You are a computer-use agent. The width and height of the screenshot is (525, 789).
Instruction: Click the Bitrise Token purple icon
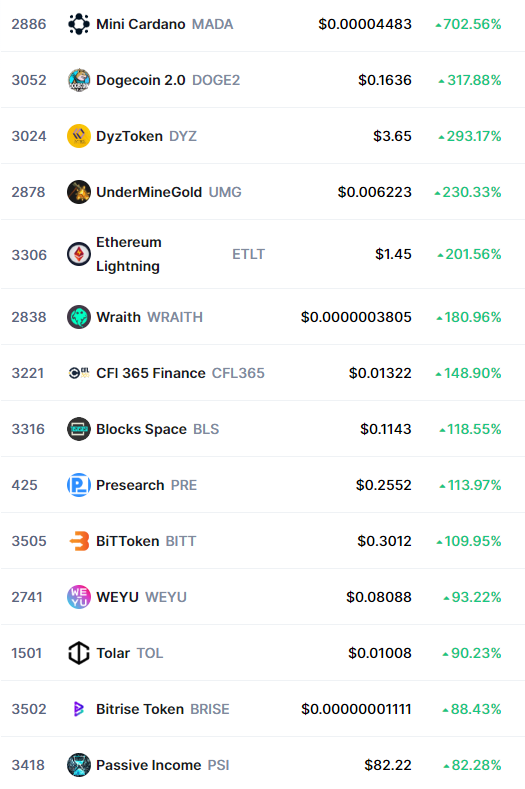point(79,709)
